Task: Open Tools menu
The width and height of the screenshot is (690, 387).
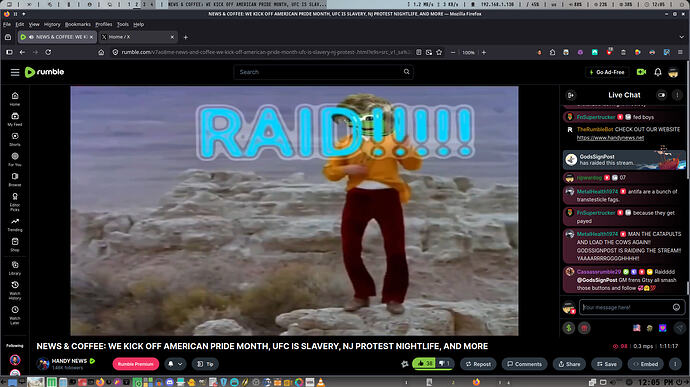Action: [x=123, y=24]
